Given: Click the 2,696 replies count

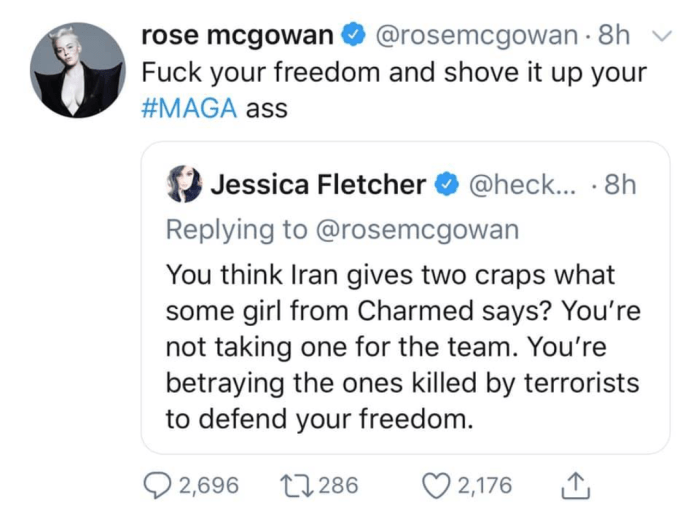Looking at the screenshot, I should [x=209, y=486].
